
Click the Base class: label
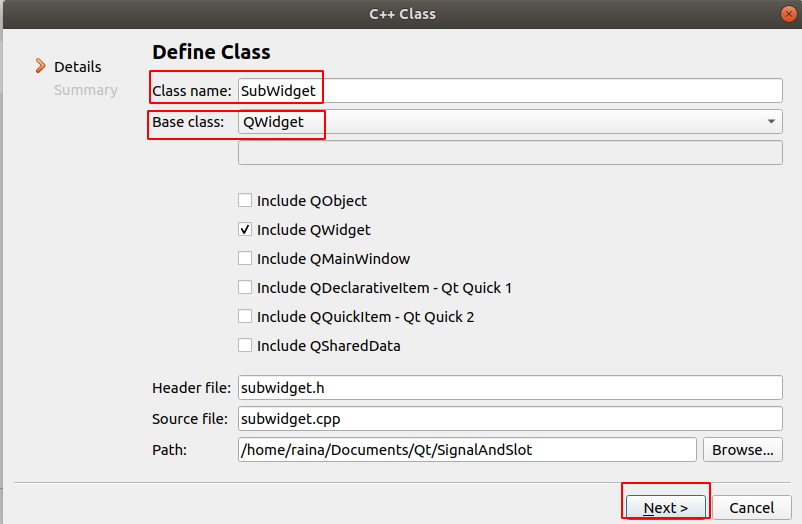188,122
